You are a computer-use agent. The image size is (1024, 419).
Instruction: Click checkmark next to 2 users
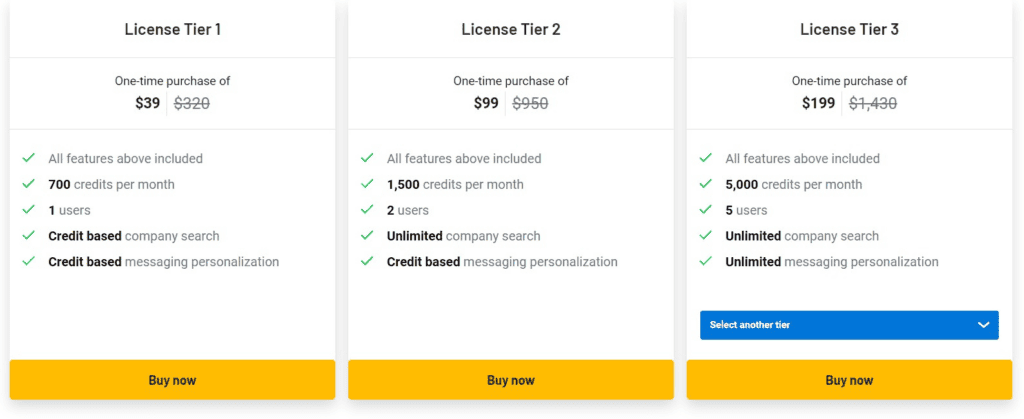[x=368, y=210]
